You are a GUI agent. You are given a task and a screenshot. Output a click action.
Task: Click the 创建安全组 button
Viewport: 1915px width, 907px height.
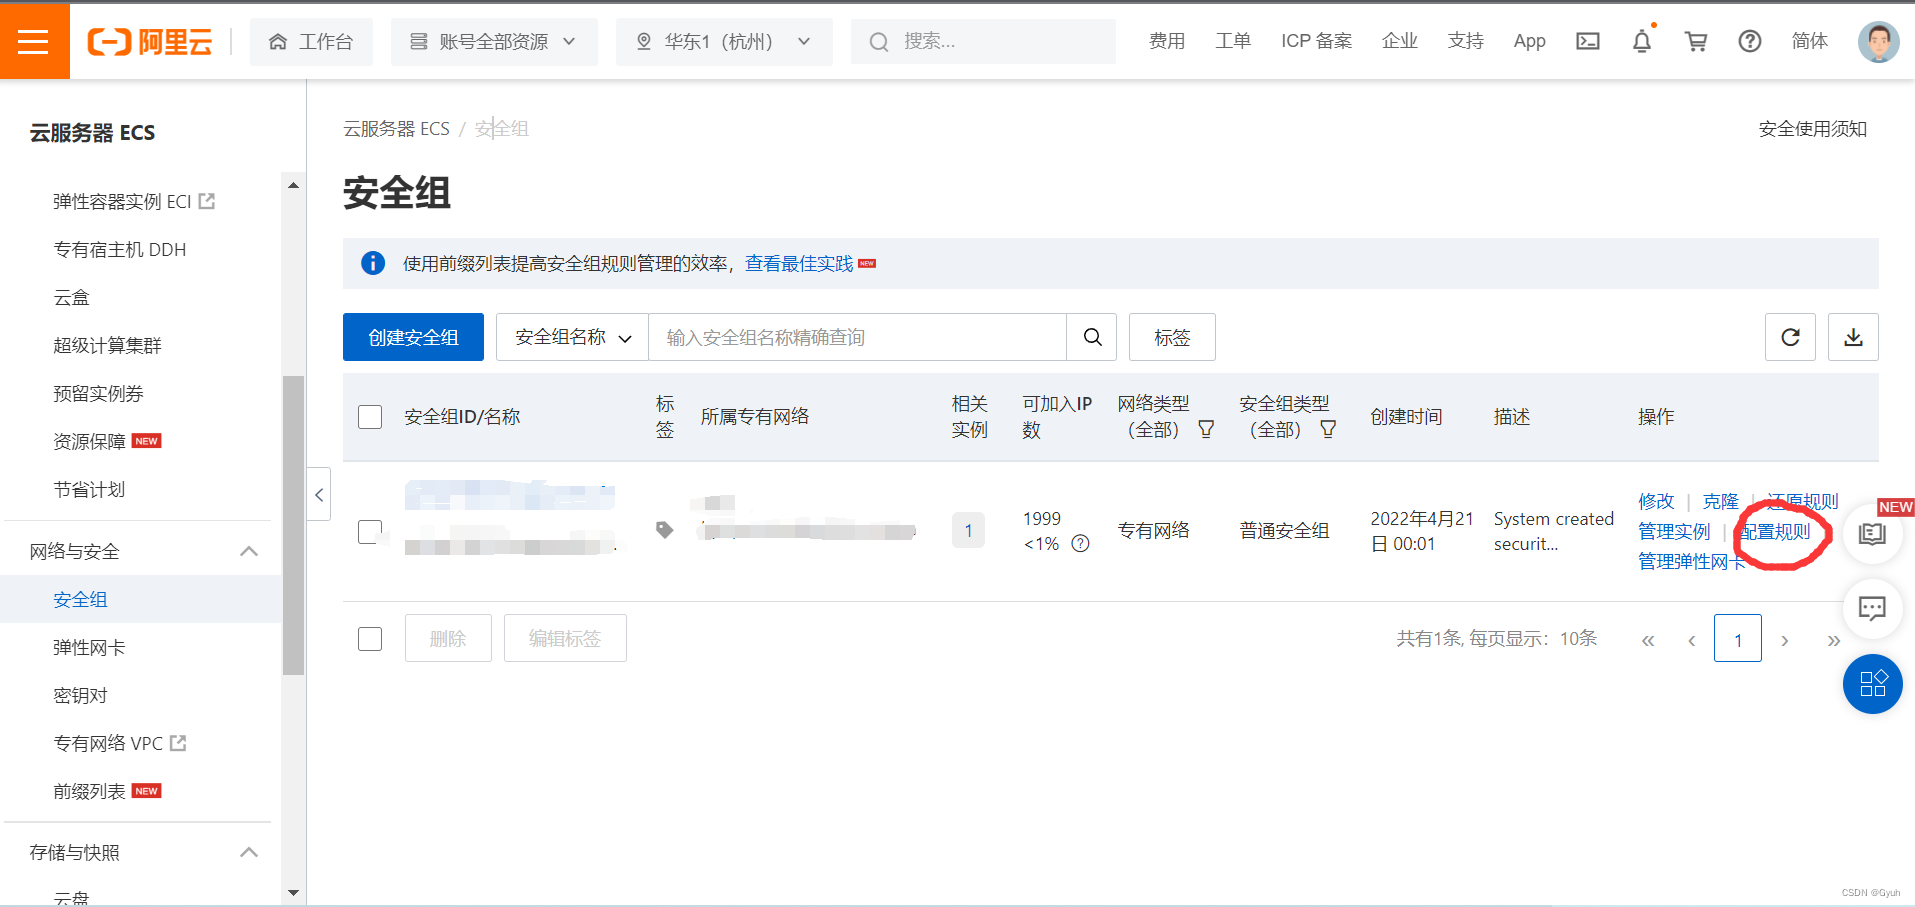413,337
